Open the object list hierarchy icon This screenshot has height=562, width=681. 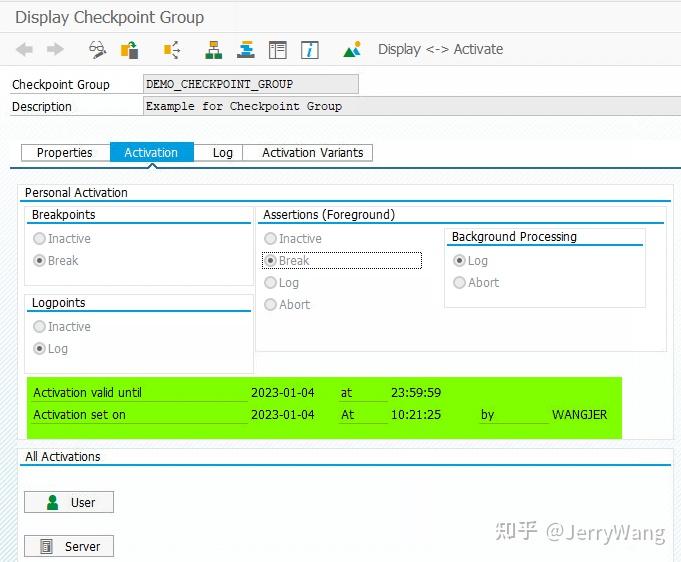213,50
